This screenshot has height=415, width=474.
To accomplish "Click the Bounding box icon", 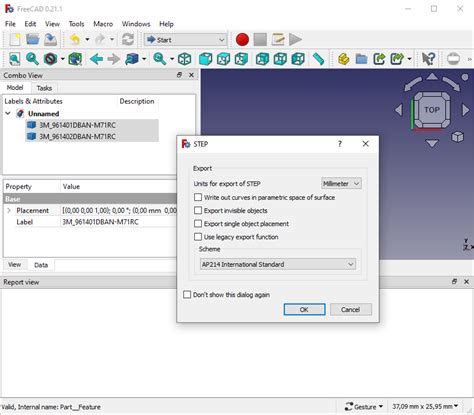I will (x=75, y=59).
